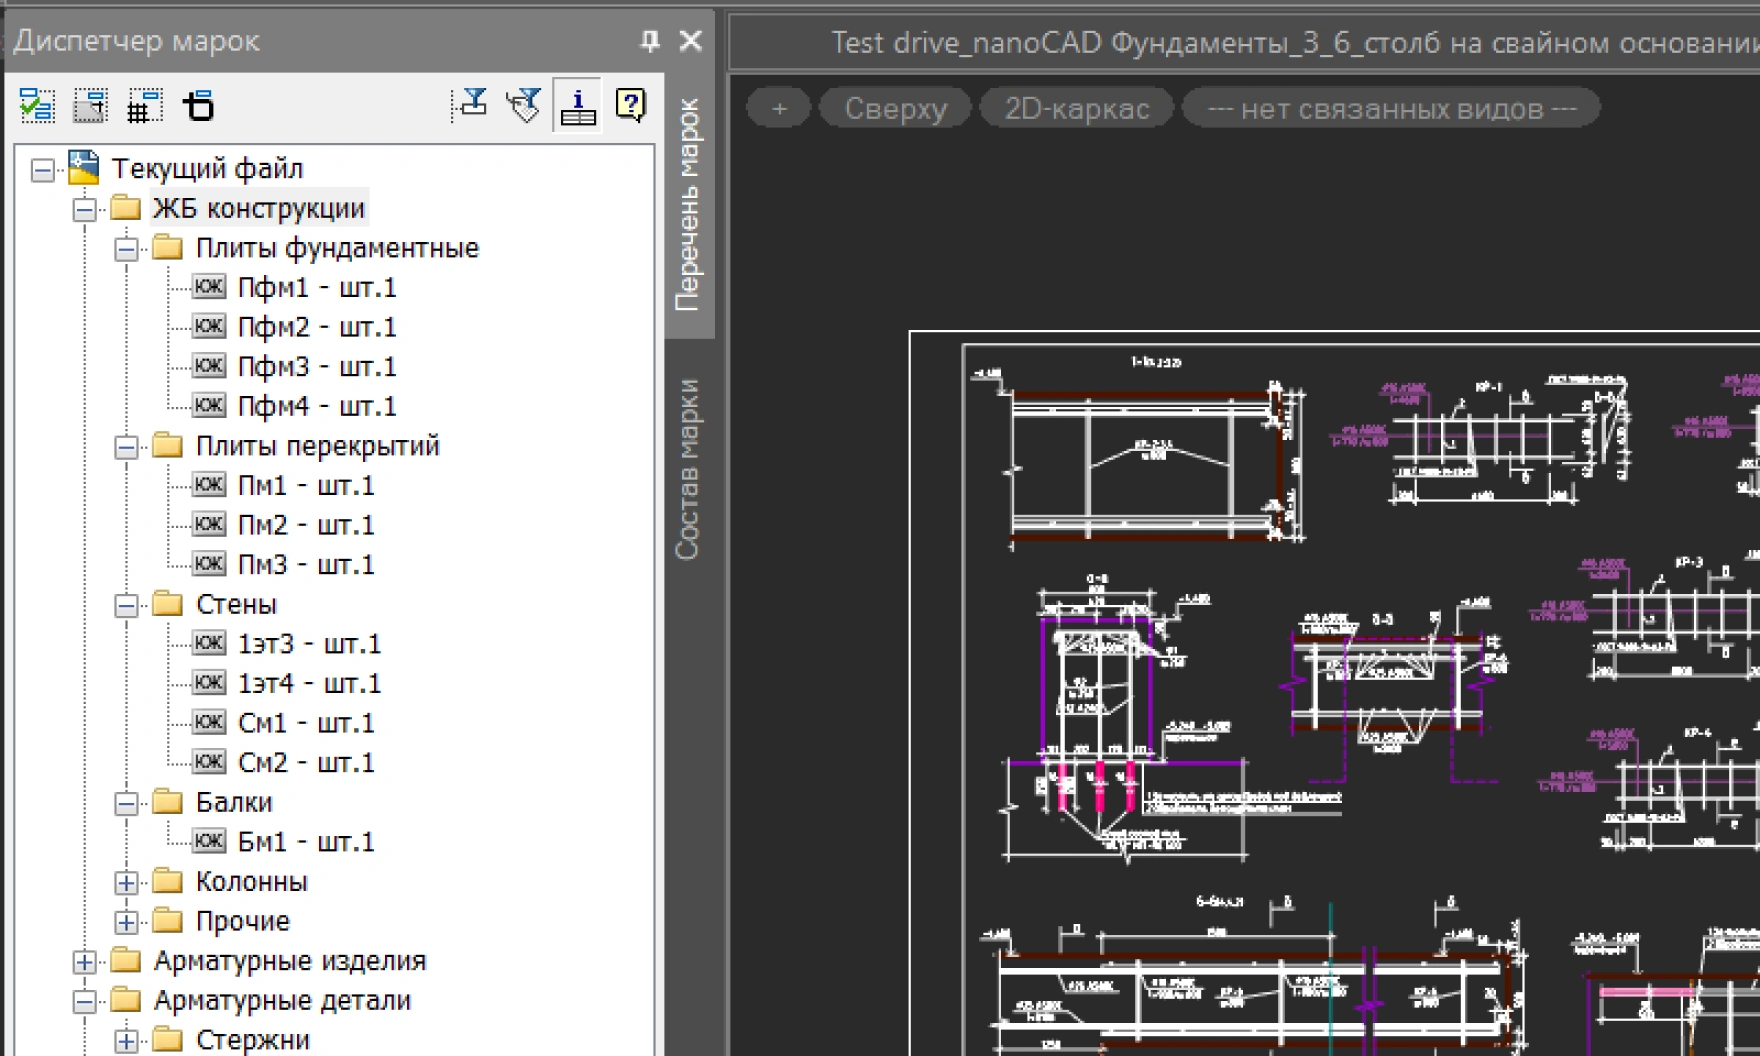Click the funnel with tag filter icon

pyautogui.click(x=524, y=104)
